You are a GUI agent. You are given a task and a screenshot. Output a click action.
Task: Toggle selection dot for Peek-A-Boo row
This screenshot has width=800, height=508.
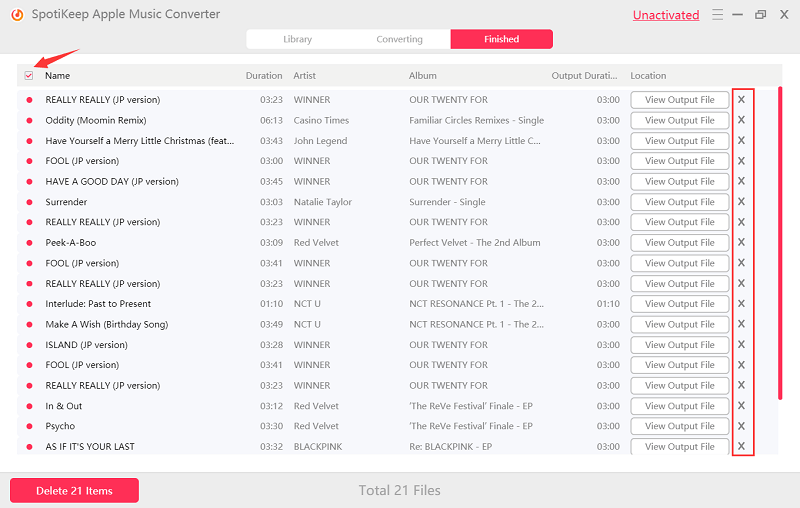(x=29, y=243)
